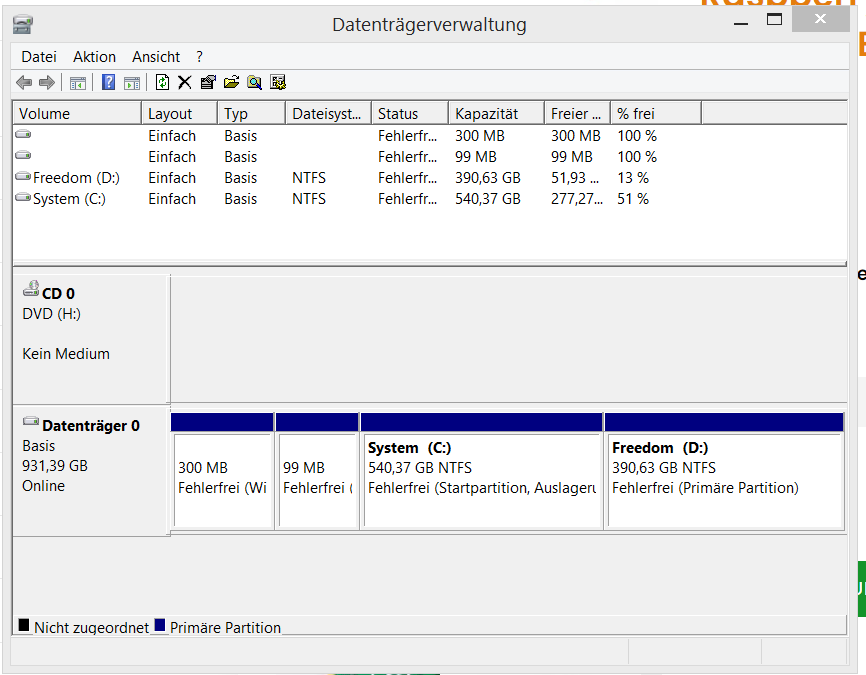
Task: Sort by the Status column header
Action: click(410, 113)
